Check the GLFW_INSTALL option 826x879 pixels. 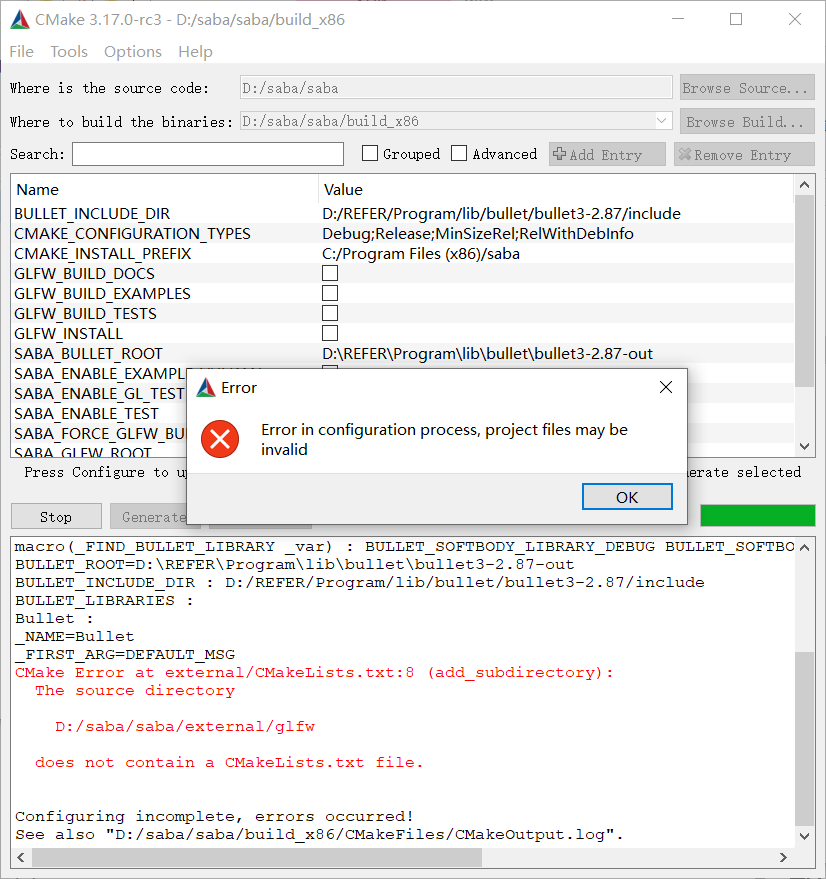tap(330, 333)
